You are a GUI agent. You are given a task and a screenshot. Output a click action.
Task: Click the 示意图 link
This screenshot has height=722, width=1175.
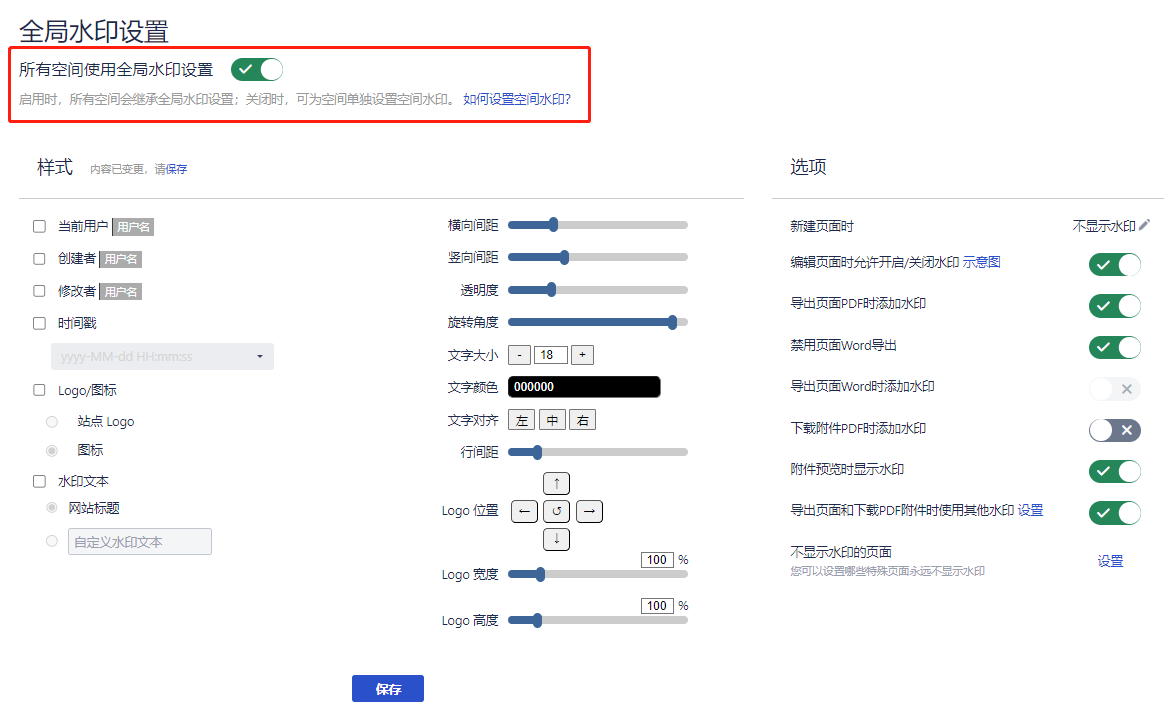(x=981, y=263)
